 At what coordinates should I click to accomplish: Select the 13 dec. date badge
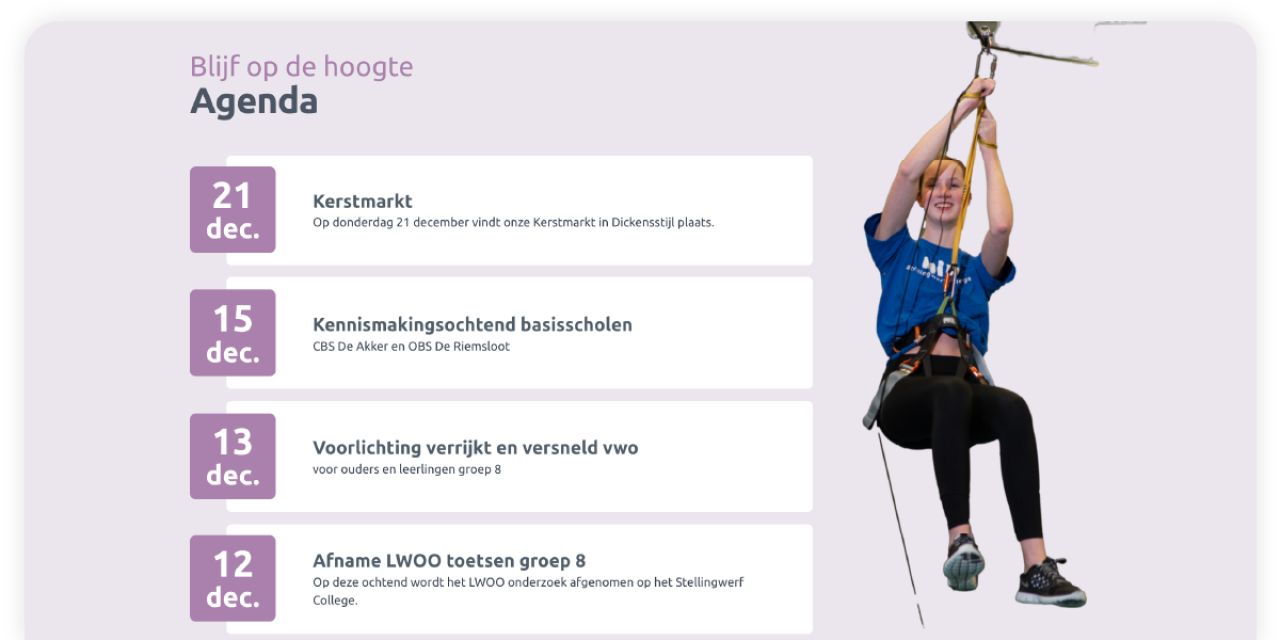point(232,456)
